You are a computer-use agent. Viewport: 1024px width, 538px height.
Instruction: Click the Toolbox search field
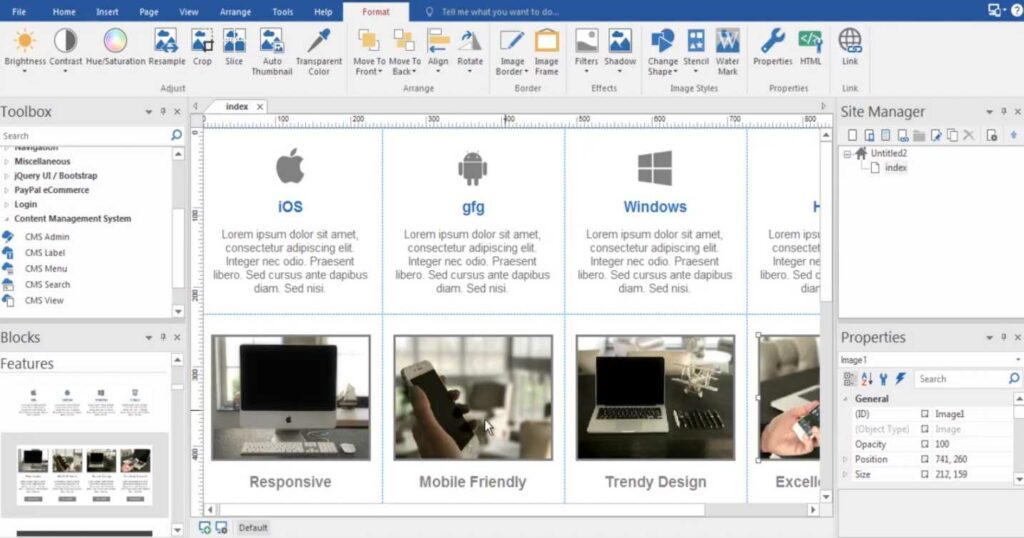pyautogui.click(x=85, y=136)
